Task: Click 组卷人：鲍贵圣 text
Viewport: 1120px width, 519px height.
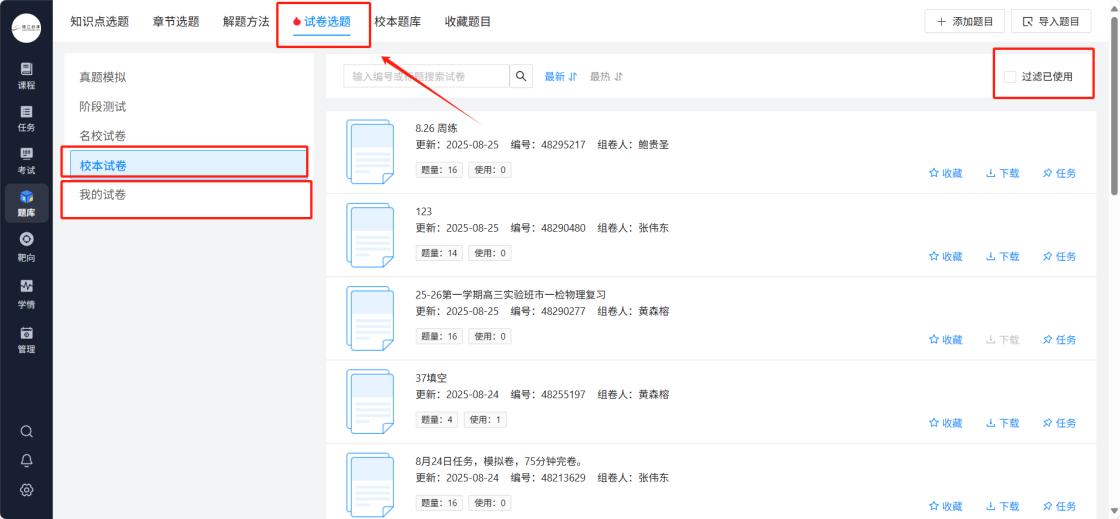Action: click(x=633, y=145)
